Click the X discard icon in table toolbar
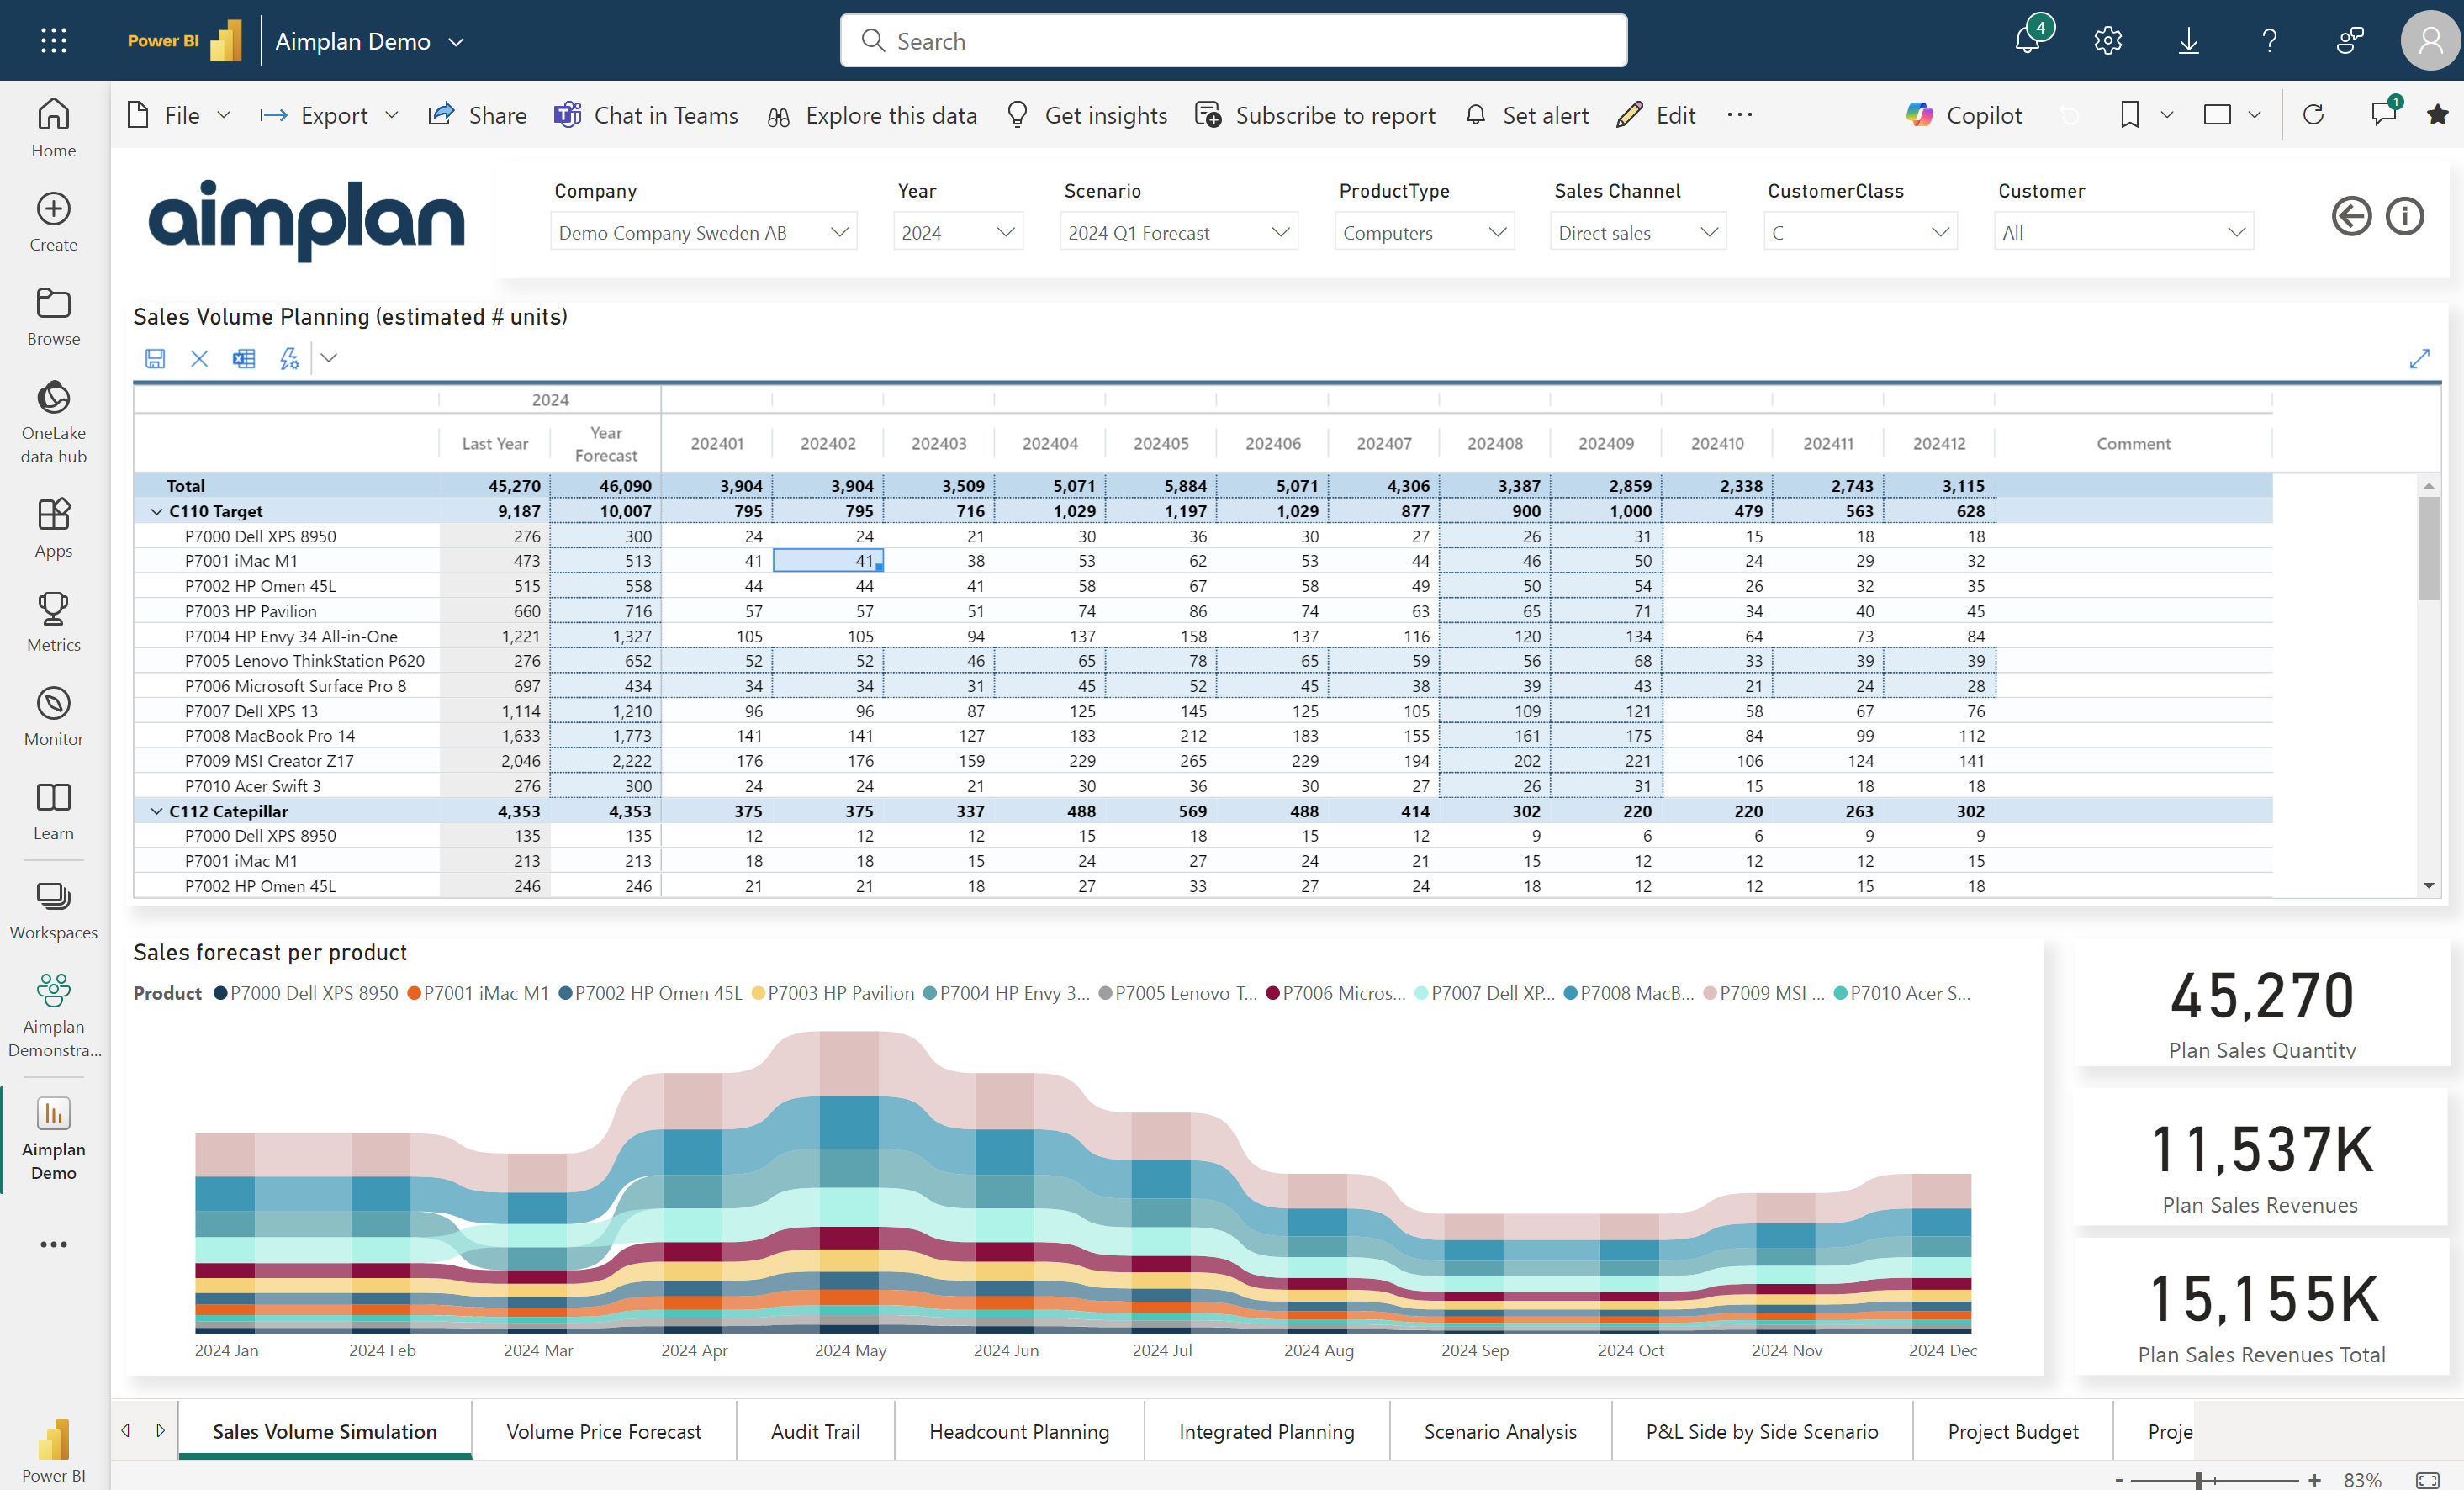 (x=199, y=358)
